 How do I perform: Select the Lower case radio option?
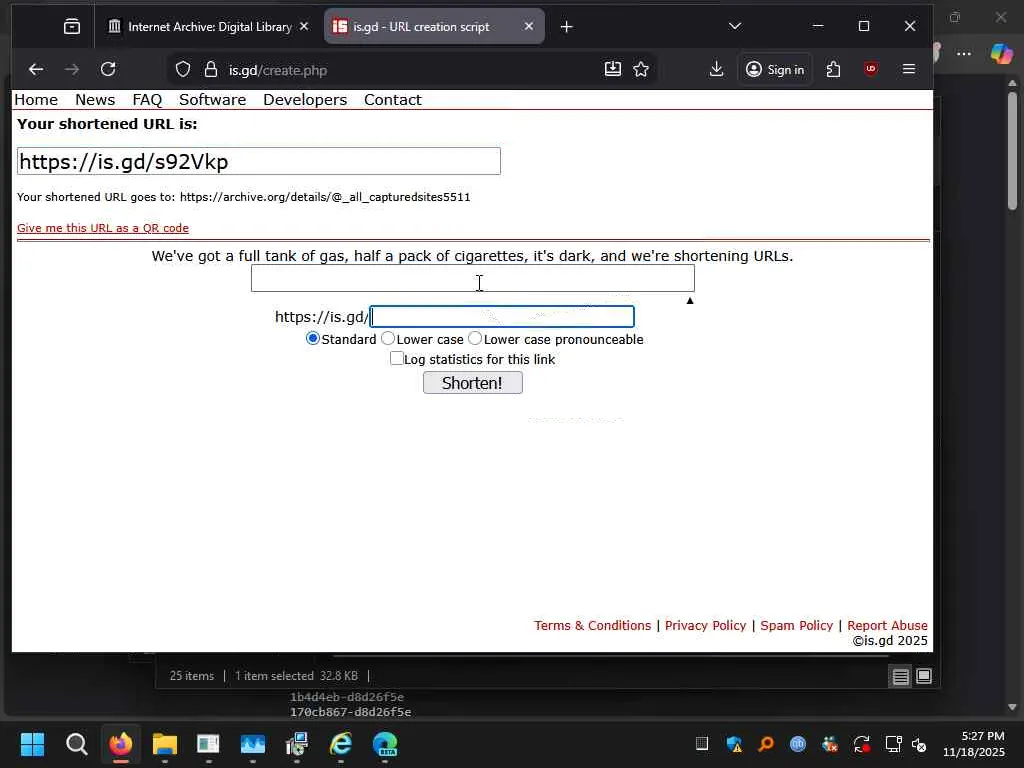pos(388,338)
